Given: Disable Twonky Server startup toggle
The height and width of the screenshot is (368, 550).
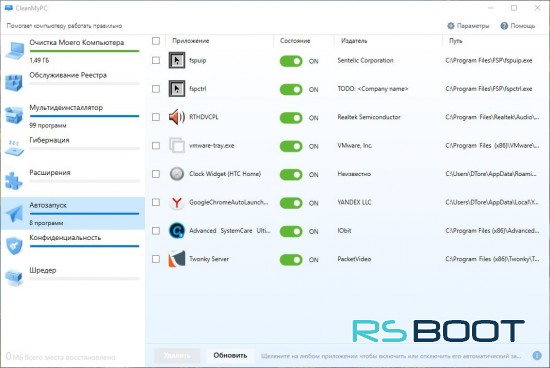Looking at the screenshot, I should tap(291, 260).
